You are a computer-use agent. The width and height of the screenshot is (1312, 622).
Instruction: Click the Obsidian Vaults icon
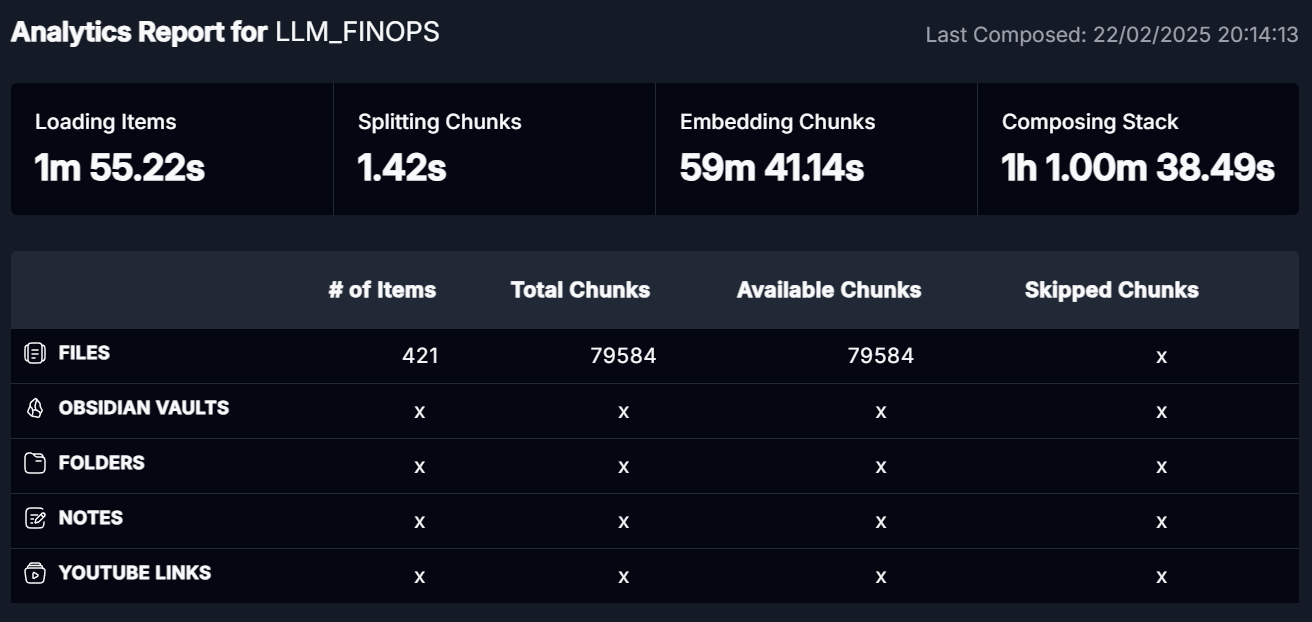click(x=35, y=408)
